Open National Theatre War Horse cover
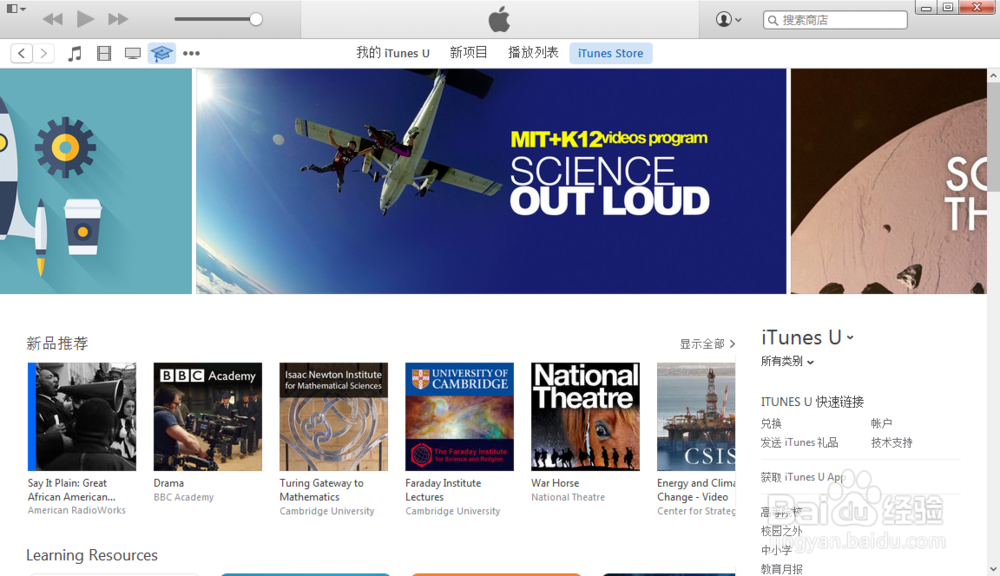The image size is (1000, 576). click(585, 417)
